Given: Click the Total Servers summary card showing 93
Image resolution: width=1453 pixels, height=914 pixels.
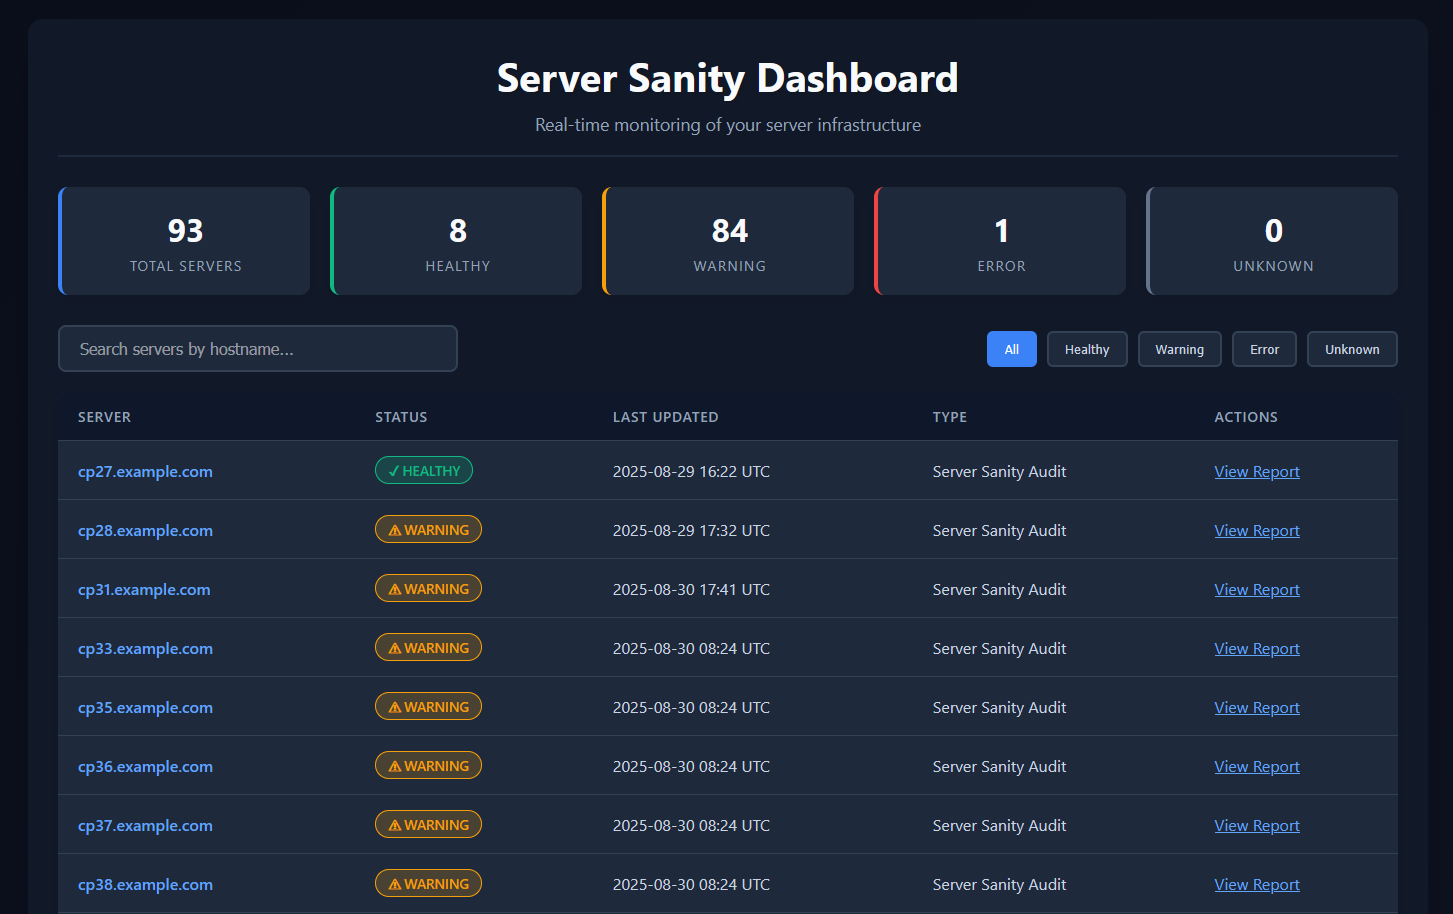Looking at the screenshot, I should tap(184, 241).
